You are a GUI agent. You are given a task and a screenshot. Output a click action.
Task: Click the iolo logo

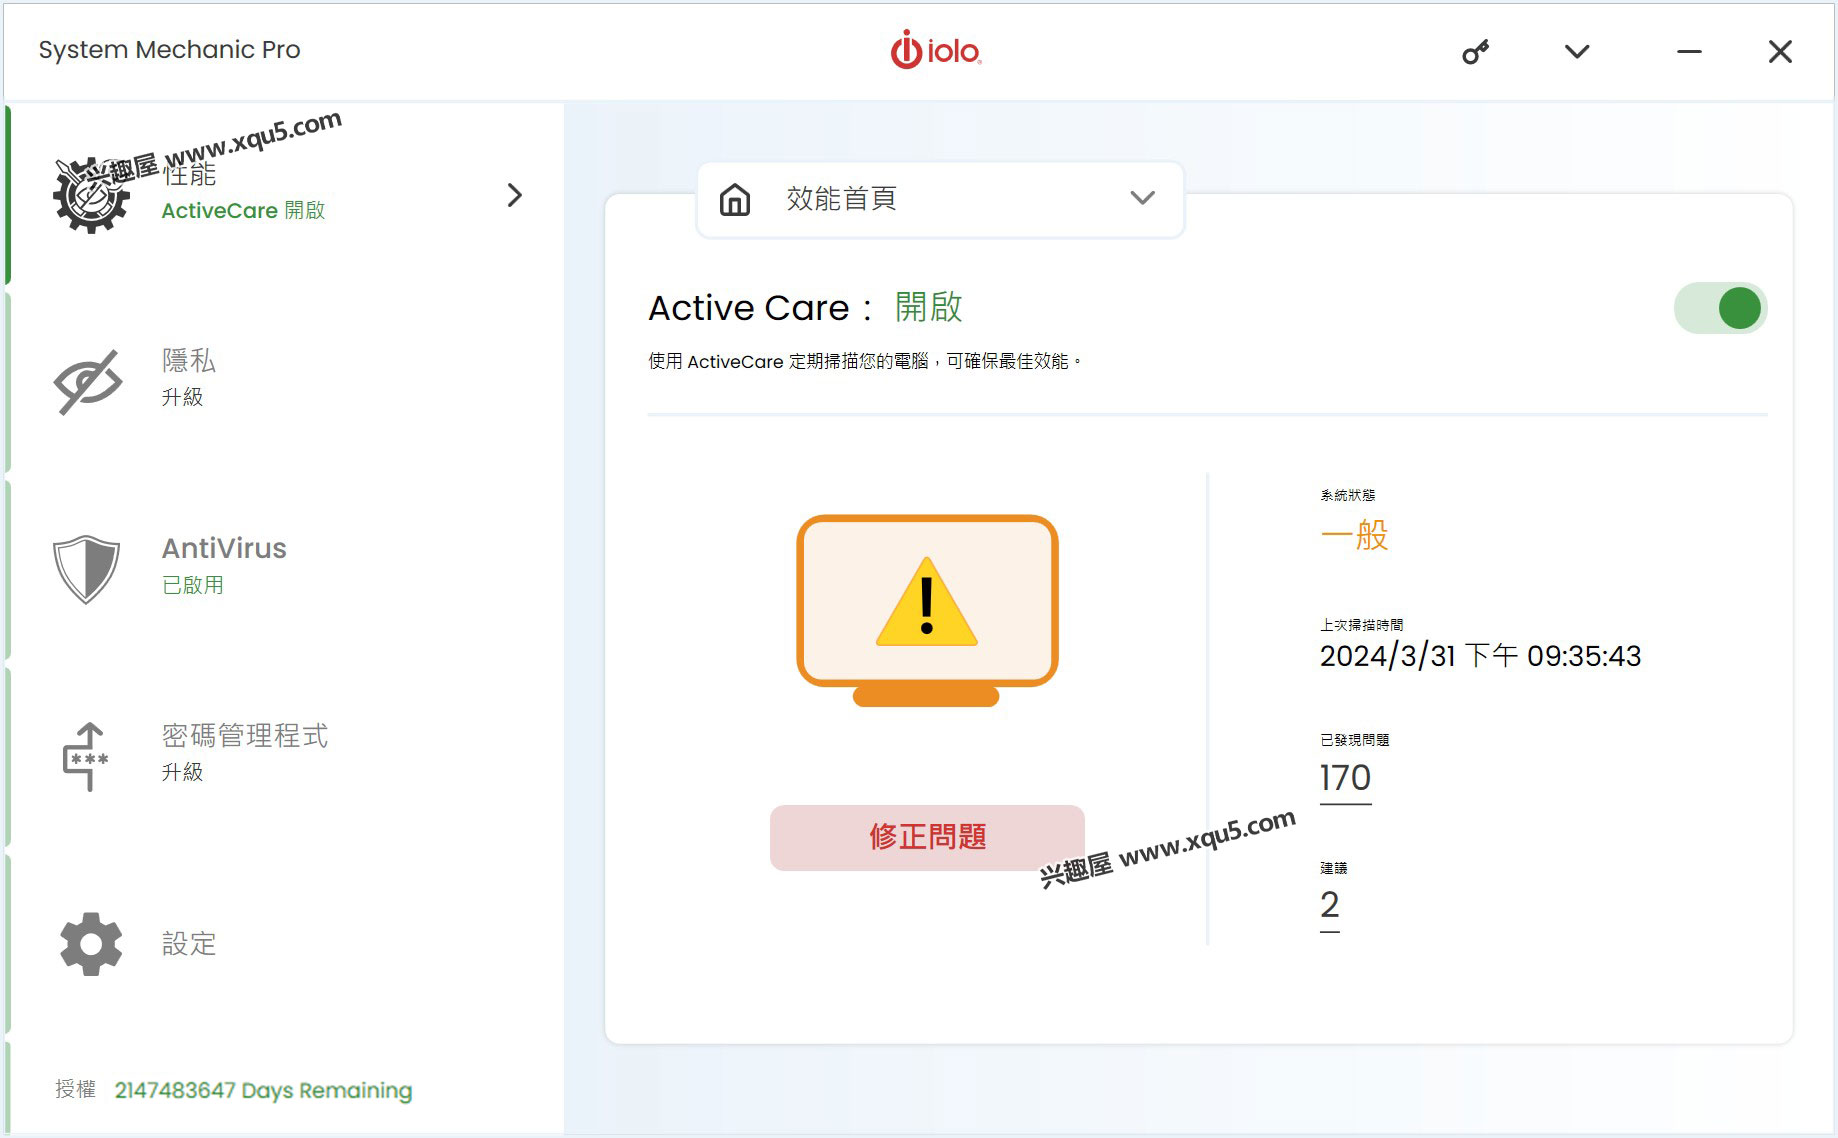click(935, 50)
